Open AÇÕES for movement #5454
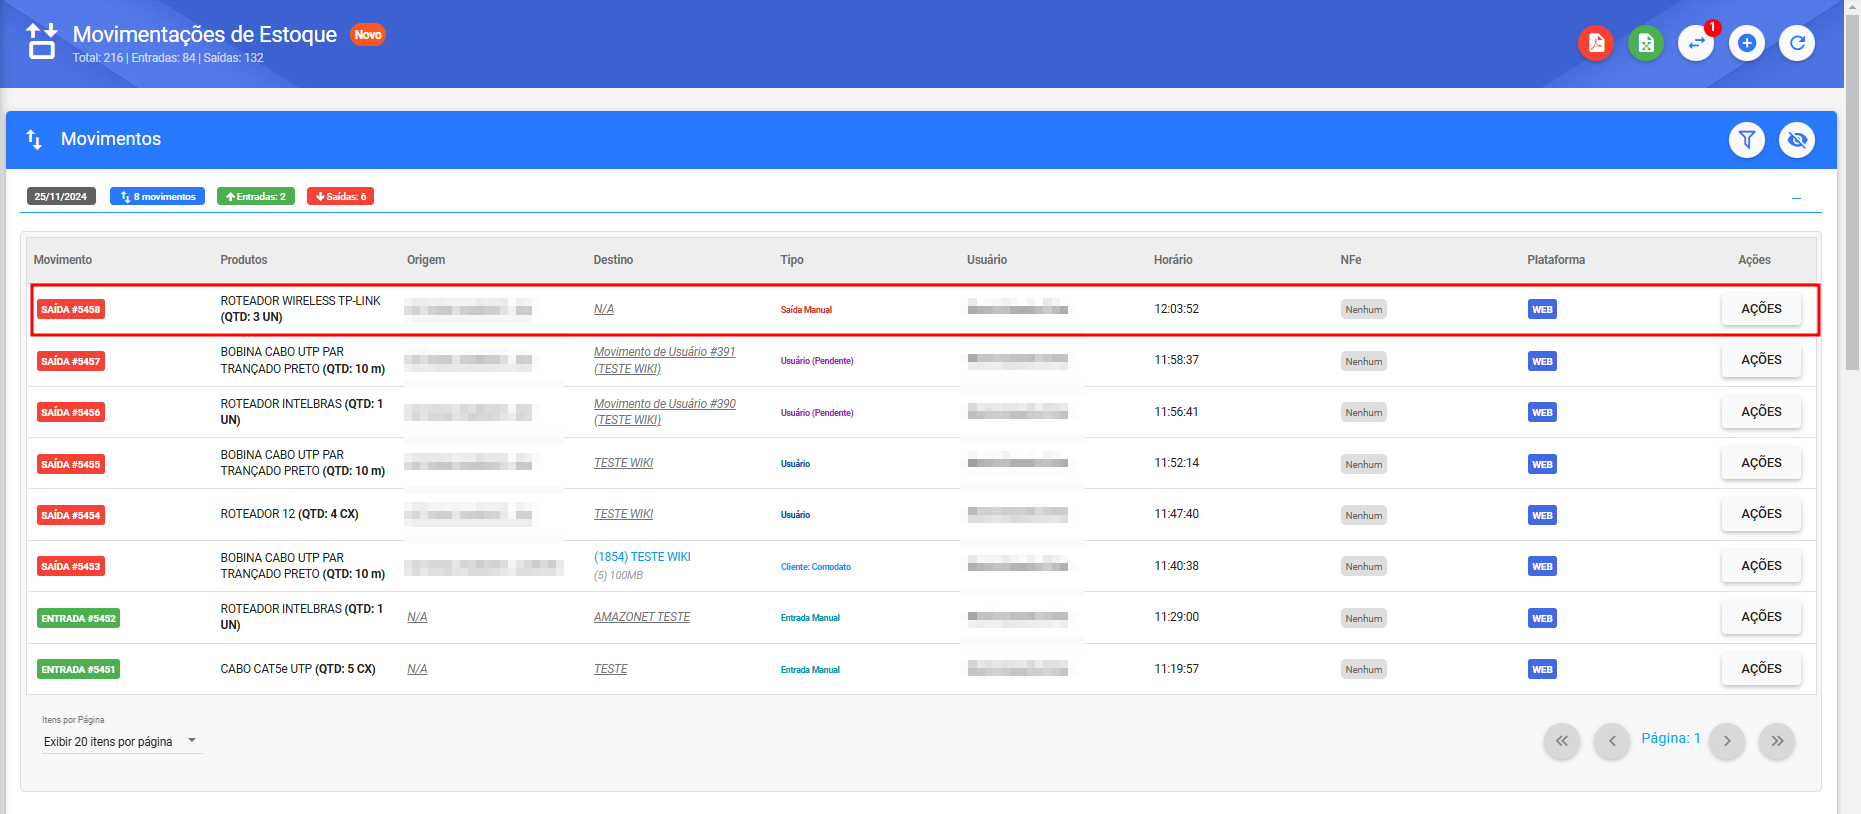Image resolution: width=1861 pixels, height=814 pixels. pyautogui.click(x=1761, y=514)
